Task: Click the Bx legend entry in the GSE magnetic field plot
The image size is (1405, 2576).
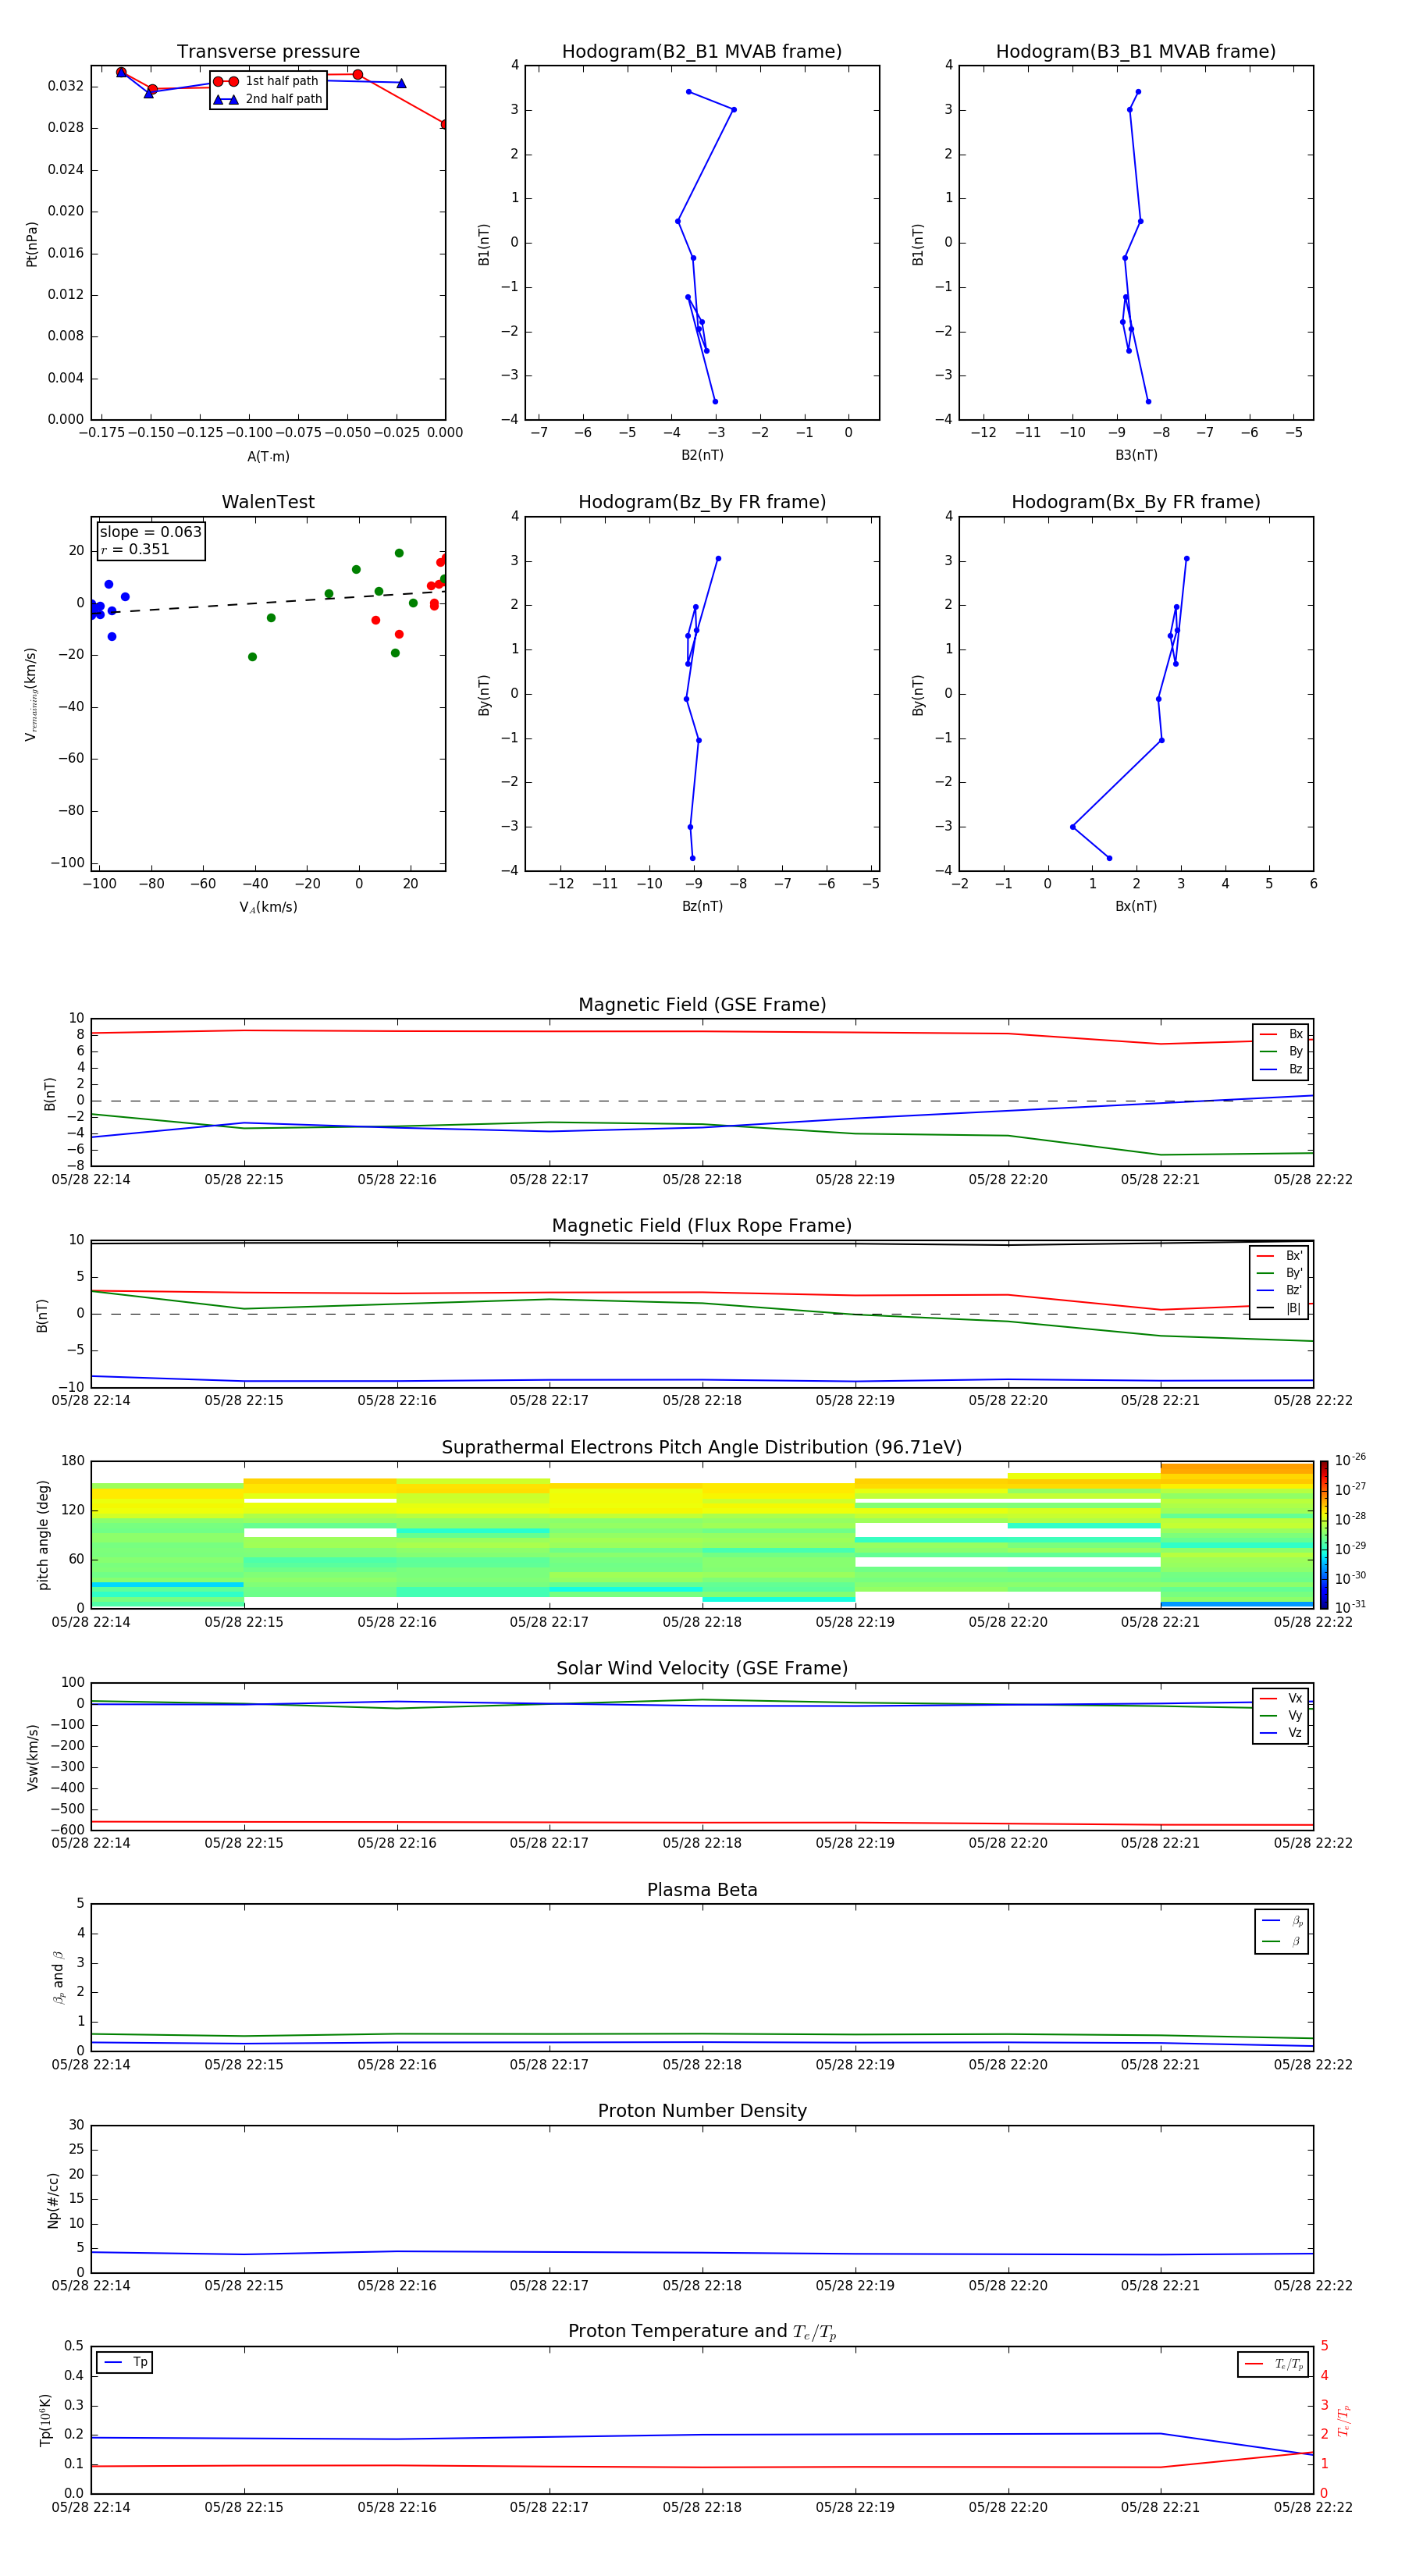Action: coord(1282,1034)
